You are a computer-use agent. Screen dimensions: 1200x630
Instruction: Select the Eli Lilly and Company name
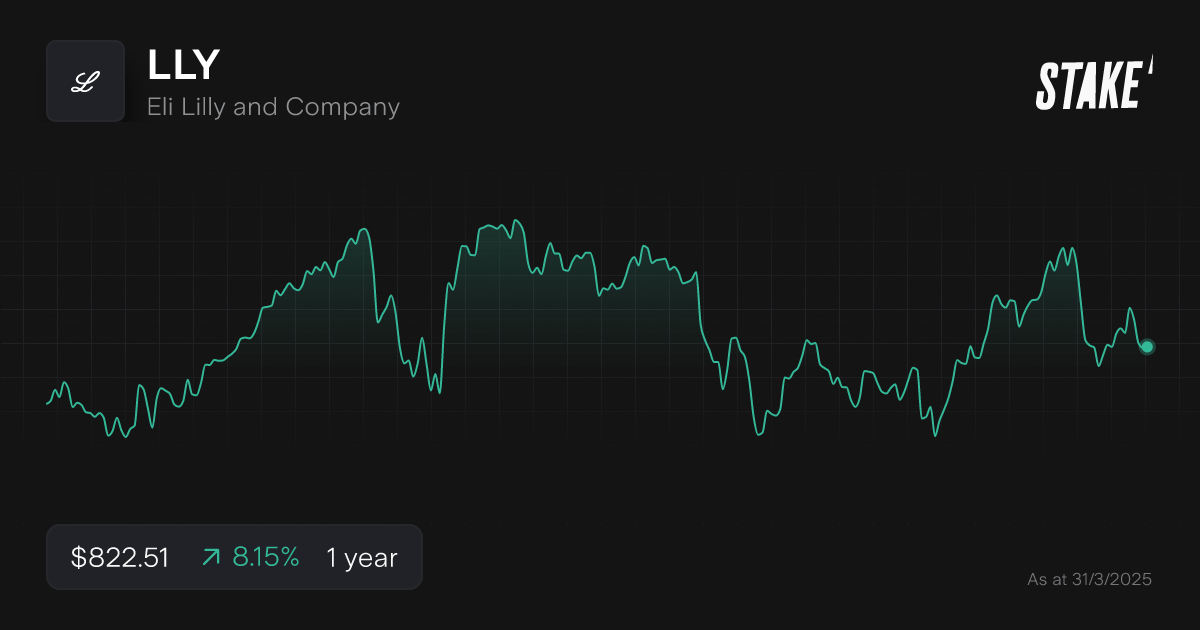click(274, 107)
